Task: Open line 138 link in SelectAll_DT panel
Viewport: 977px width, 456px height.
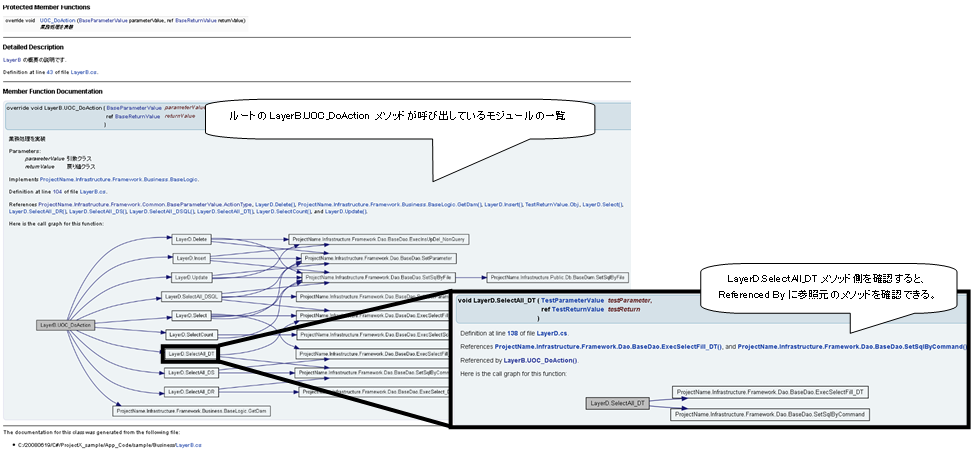Action: click(512, 332)
